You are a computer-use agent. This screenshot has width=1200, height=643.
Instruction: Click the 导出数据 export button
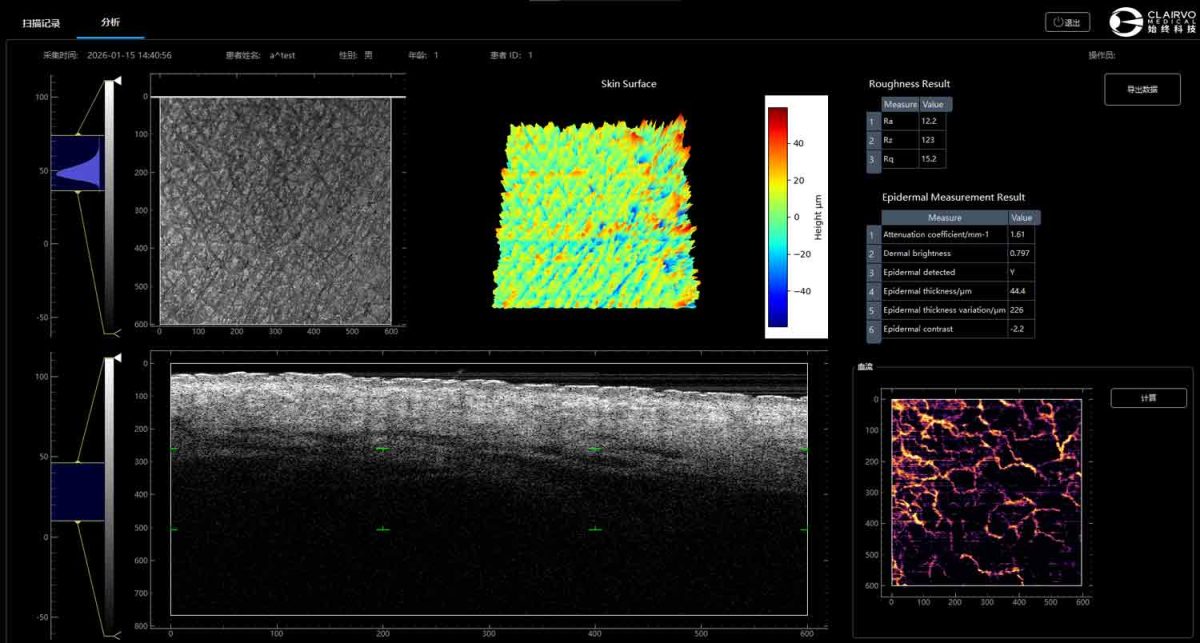(x=1142, y=89)
